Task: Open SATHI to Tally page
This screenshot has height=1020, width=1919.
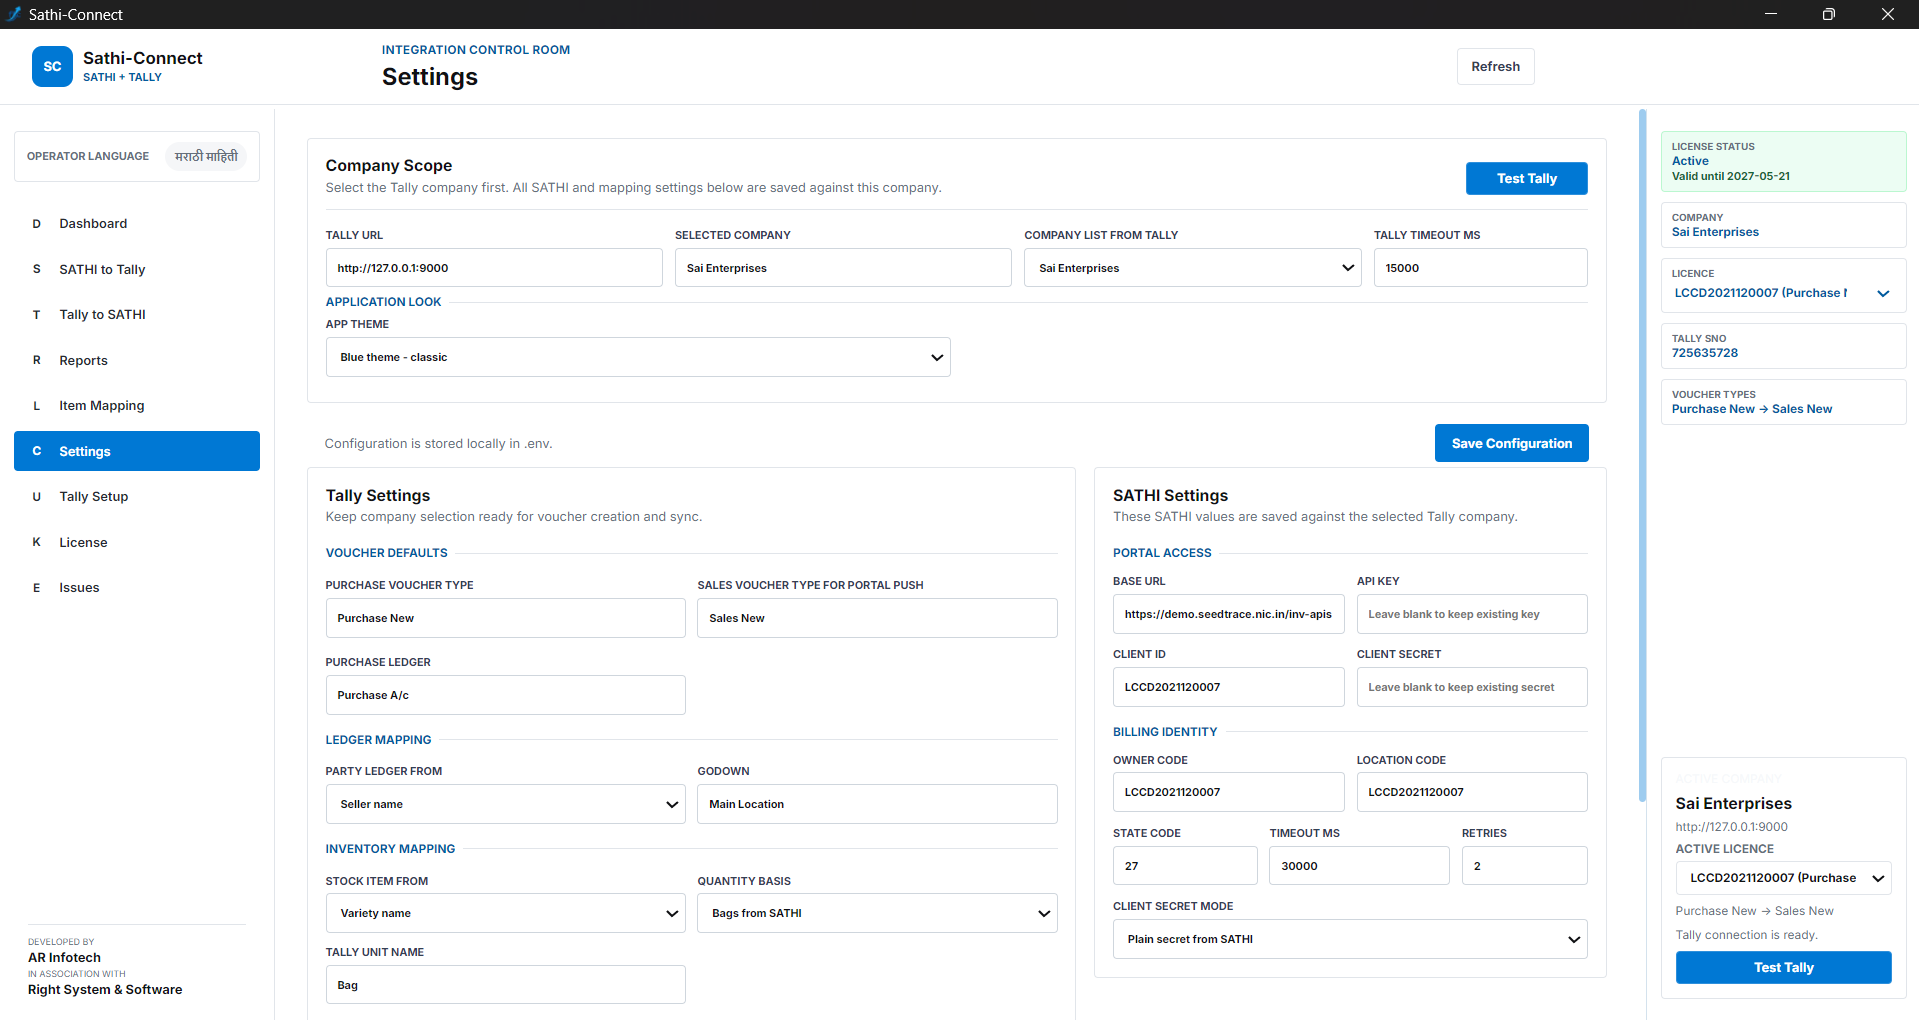Action: [x=137, y=269]
